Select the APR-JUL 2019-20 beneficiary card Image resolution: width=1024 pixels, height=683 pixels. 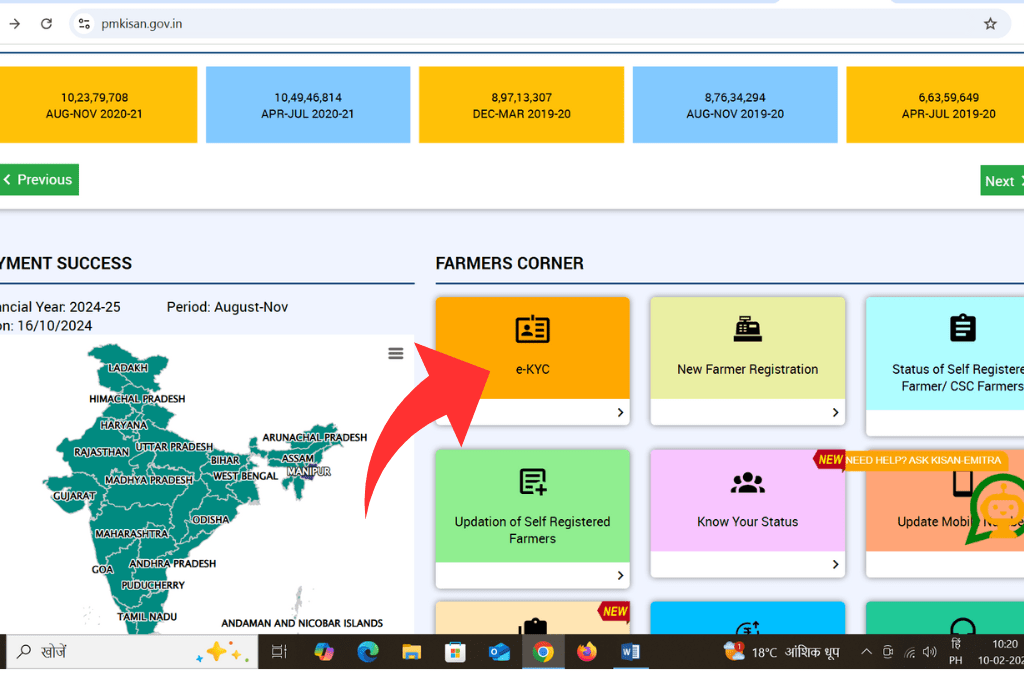[x=935, y=104]
